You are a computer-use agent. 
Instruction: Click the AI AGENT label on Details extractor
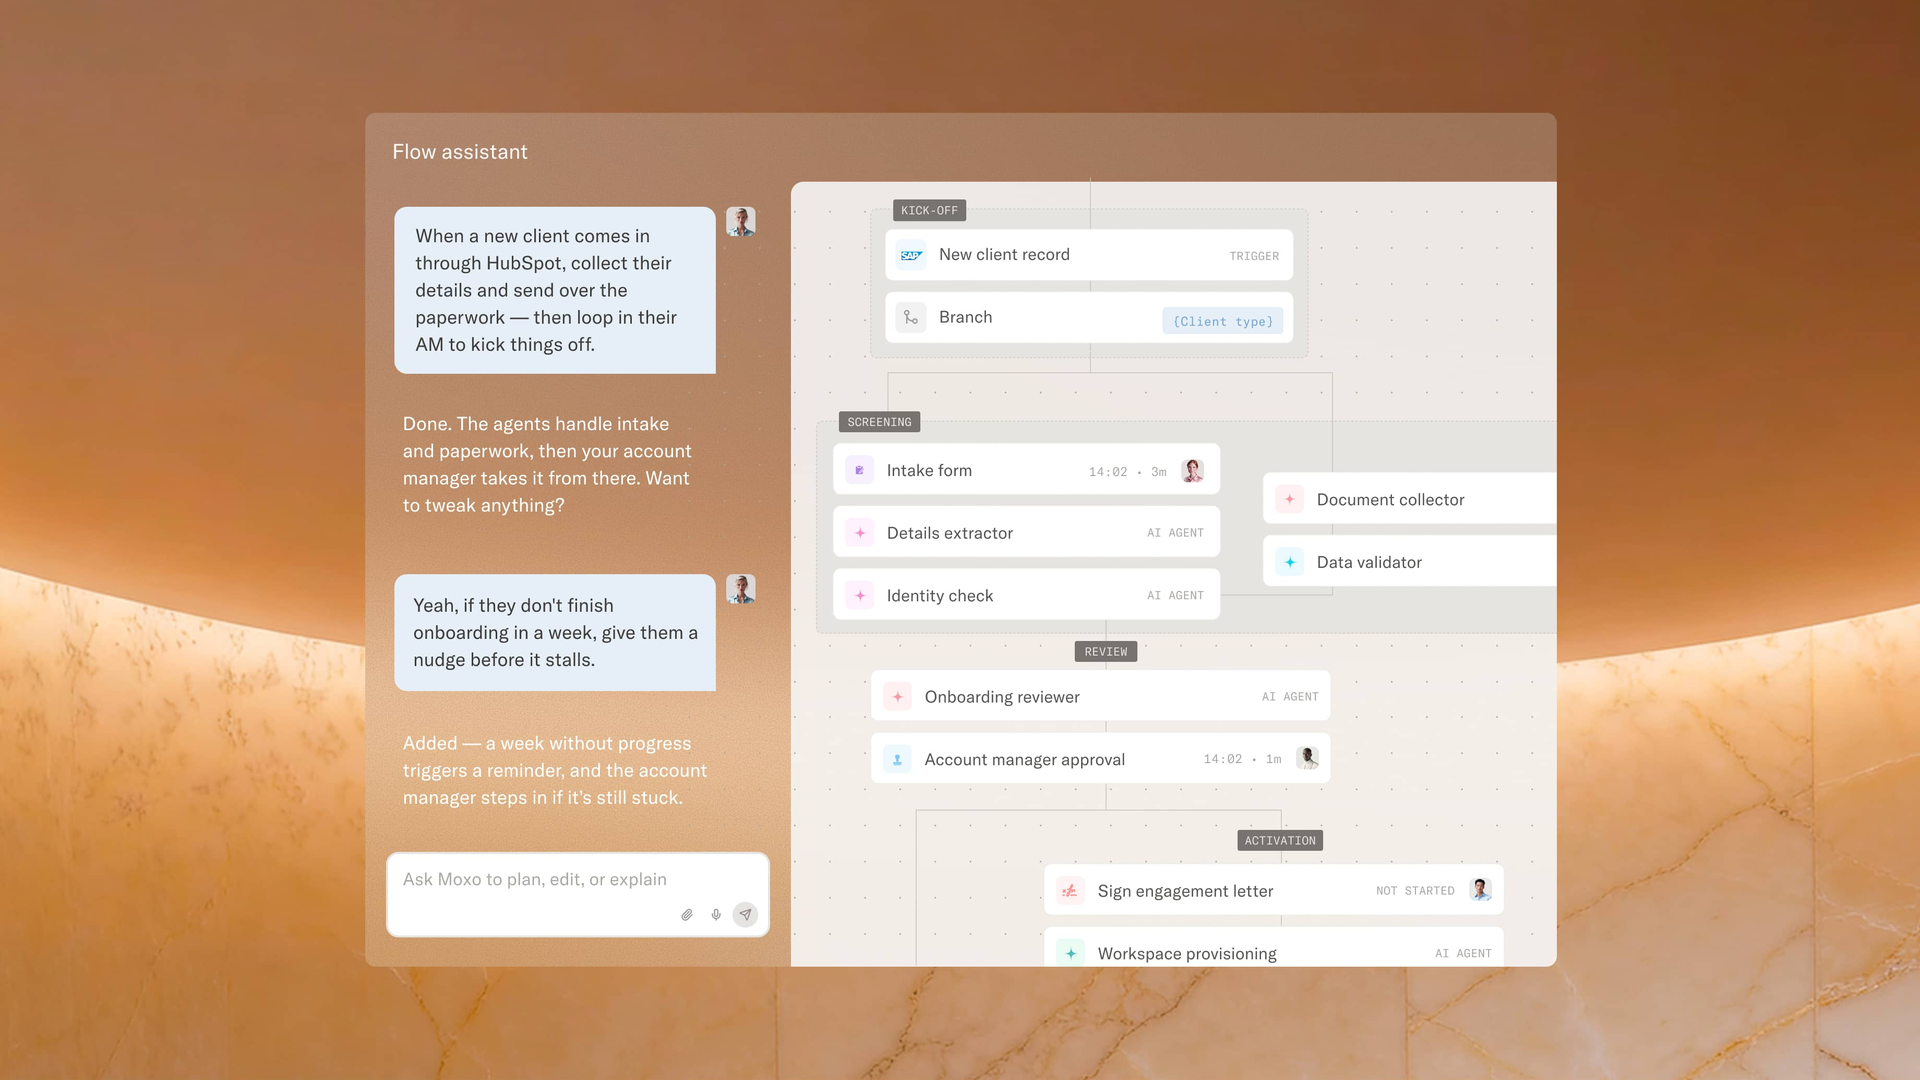tap(1175, 533)
